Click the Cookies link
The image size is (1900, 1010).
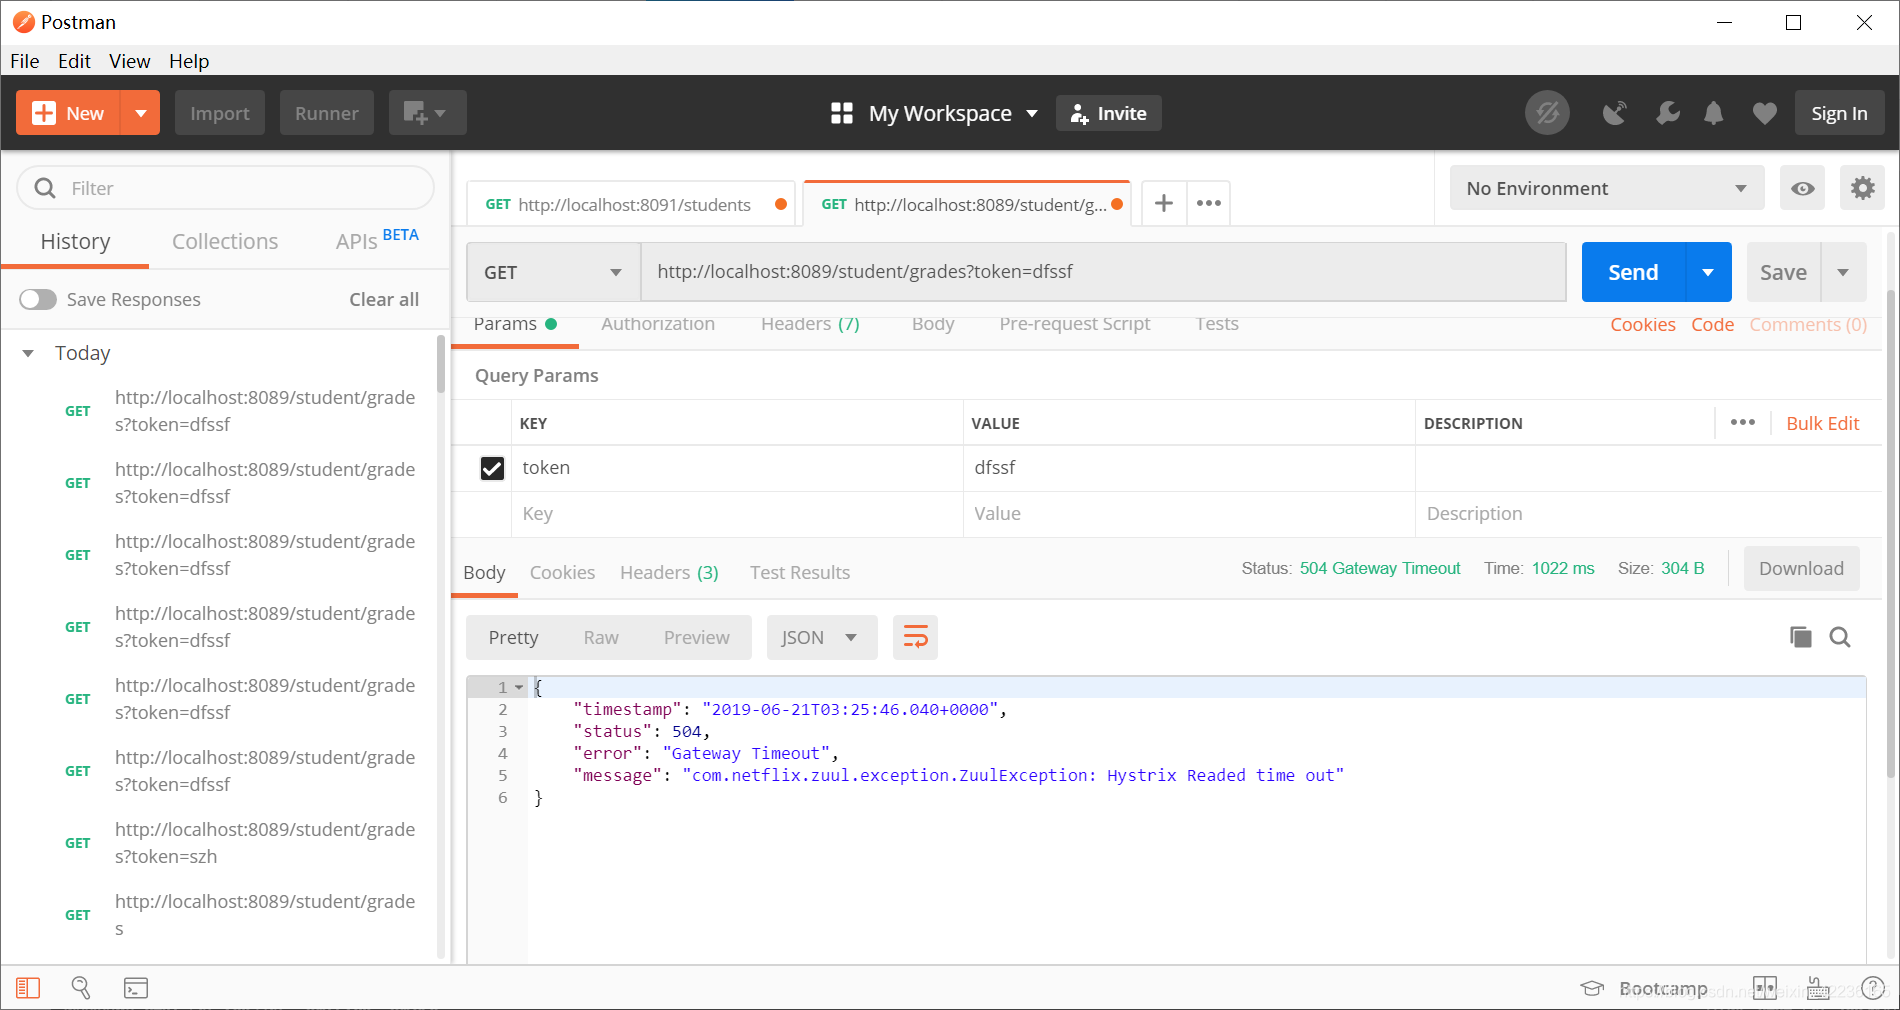[1642, 325]
